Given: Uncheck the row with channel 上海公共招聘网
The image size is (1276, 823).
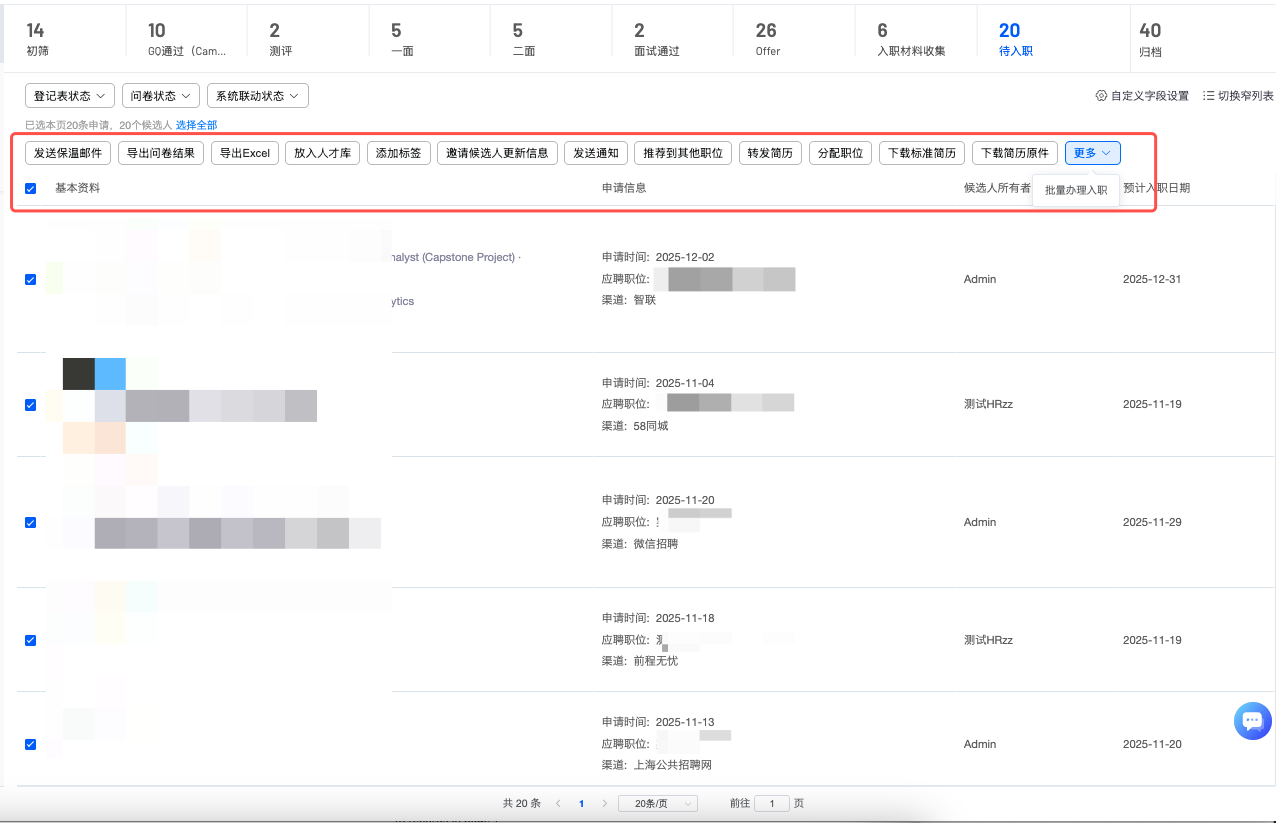Looking at the screenshot, I should pos(30,744).
